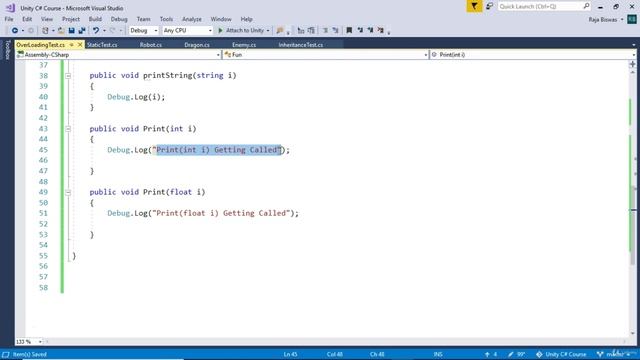Click the Redo toolbar icon
This screenshot has width=640, height=360.
click(113, 31)
